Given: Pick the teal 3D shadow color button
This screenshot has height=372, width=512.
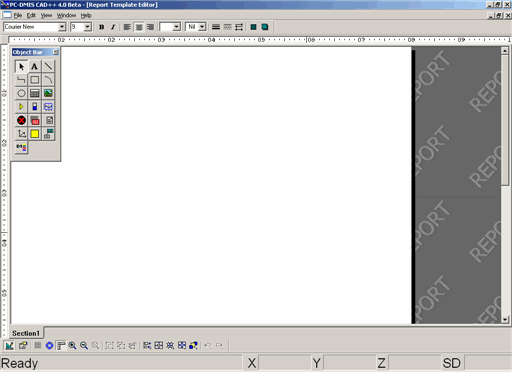Looking at the screenshot, I should coord(265,27).
